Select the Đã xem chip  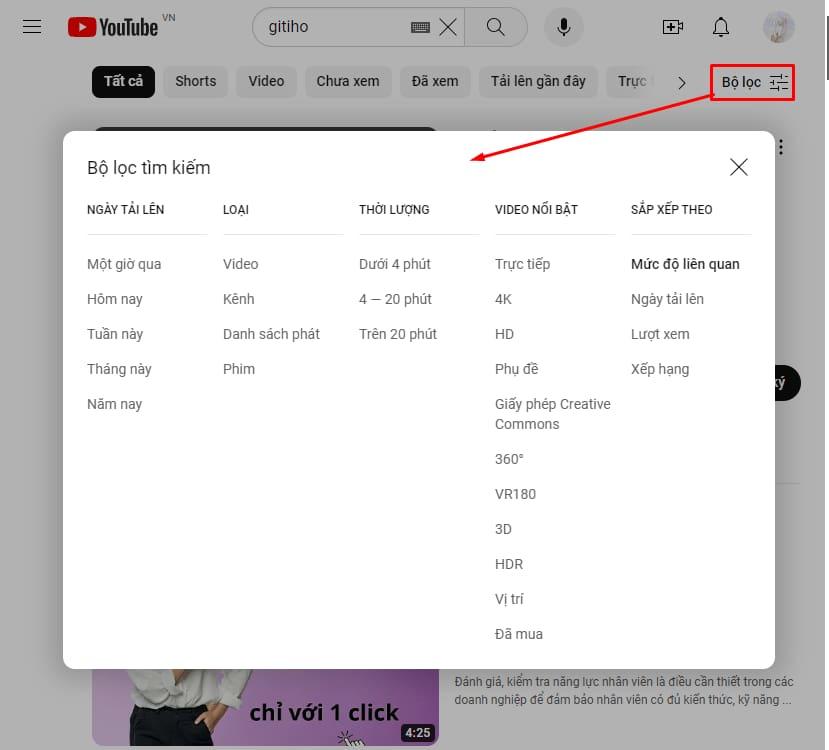coord(435,81)
